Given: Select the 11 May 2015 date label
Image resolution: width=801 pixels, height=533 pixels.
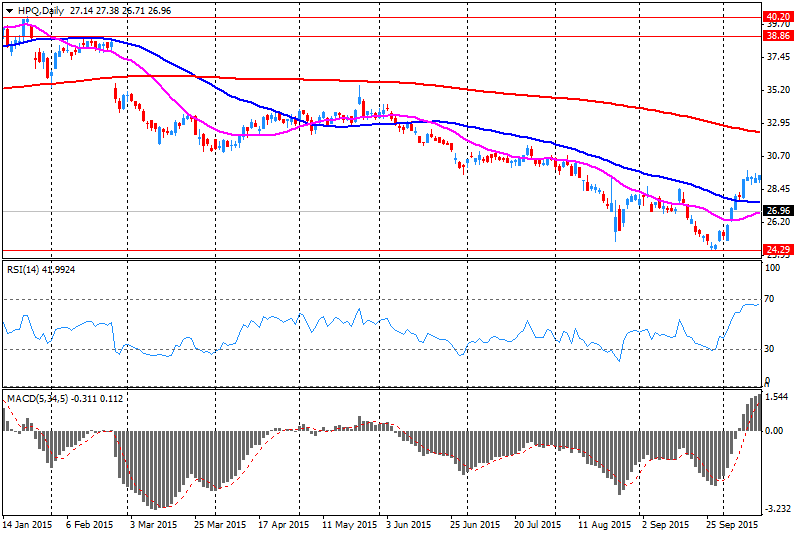Looking at the screenshot, I should pos(349,525).
